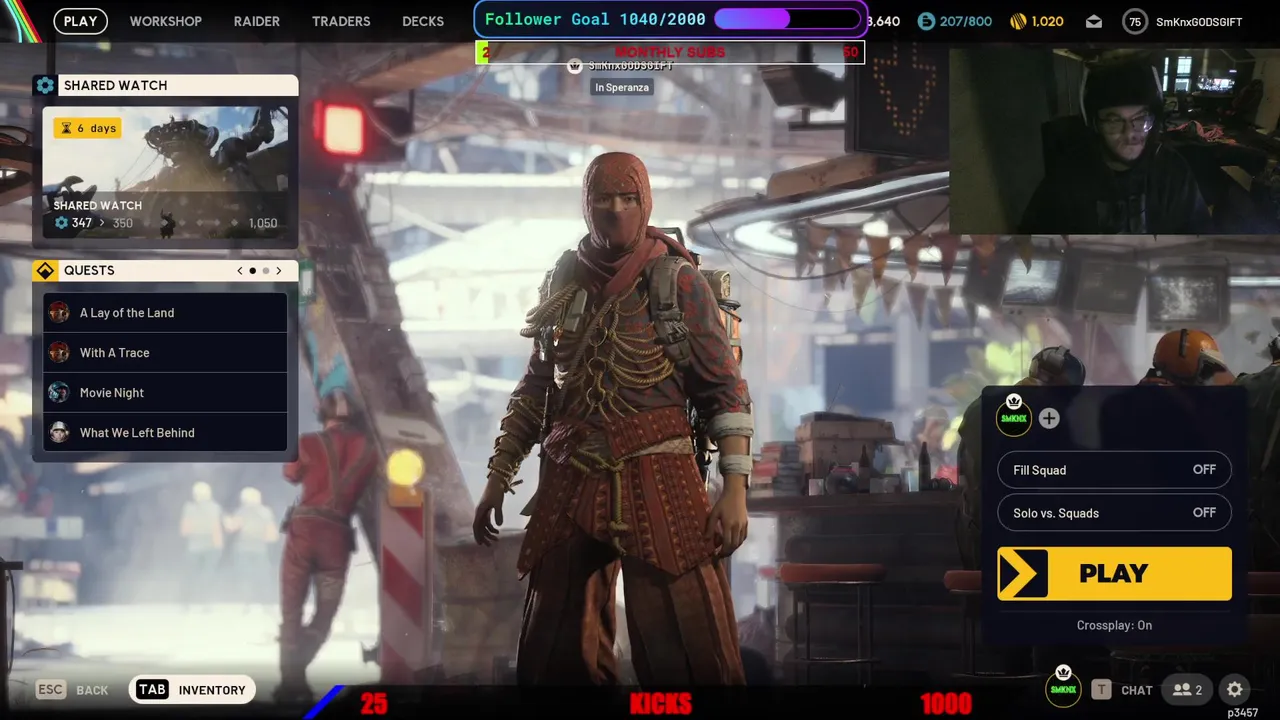
Task: Go to previous quests page arrow
Action: [x=240, y=271]
